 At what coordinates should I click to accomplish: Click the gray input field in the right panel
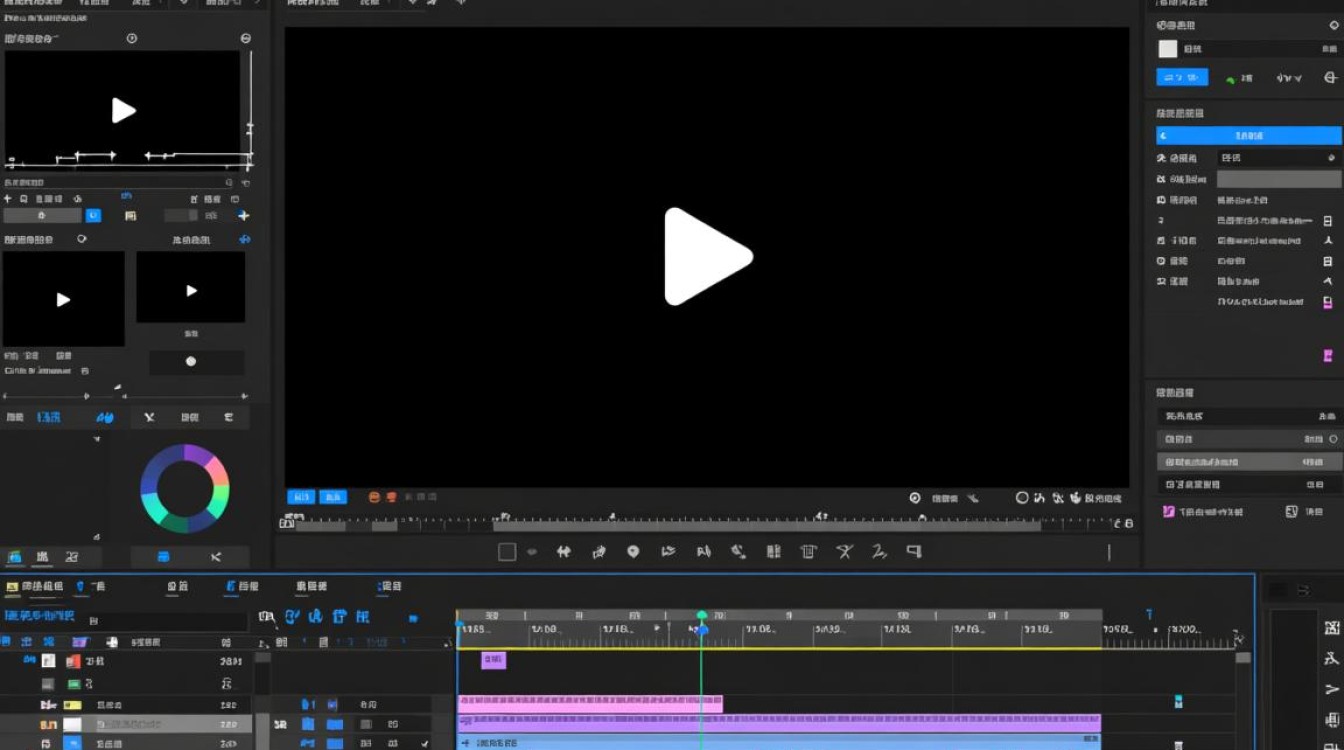click(x=1278, y=179)
